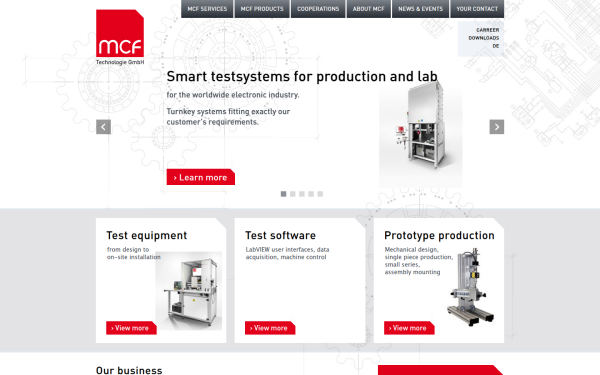Go to previous slide arrow
The image size is (600, 375).
[103, 127]
